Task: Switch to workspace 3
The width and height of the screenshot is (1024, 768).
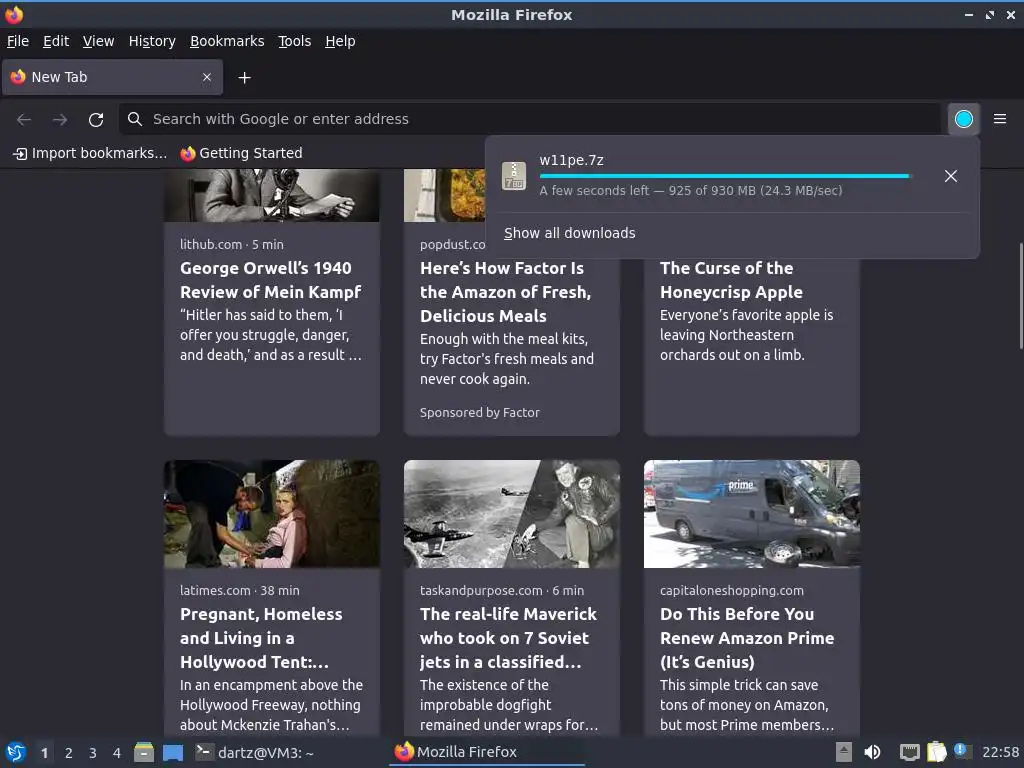Action: pyautogui.click(x=93, y=753)
